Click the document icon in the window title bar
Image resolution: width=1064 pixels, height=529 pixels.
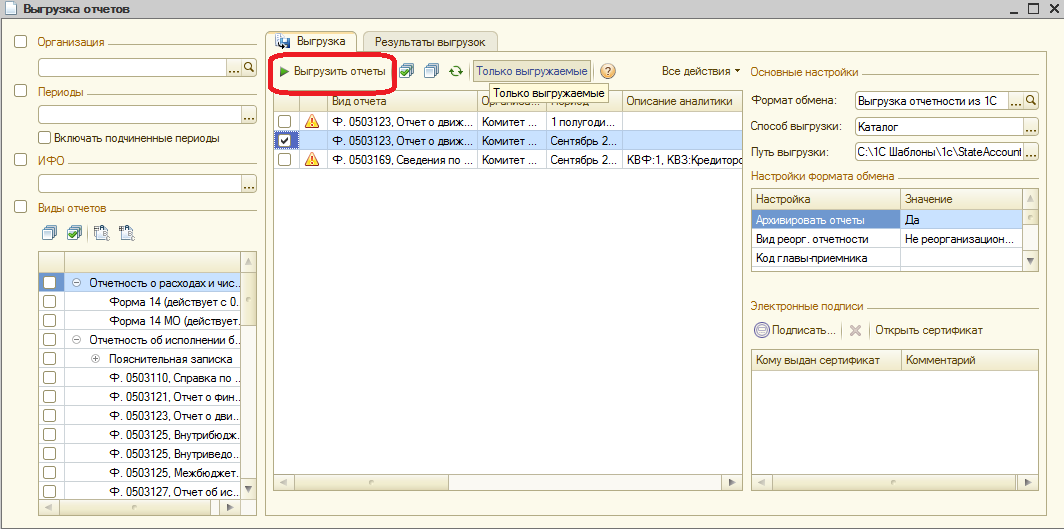11,9
